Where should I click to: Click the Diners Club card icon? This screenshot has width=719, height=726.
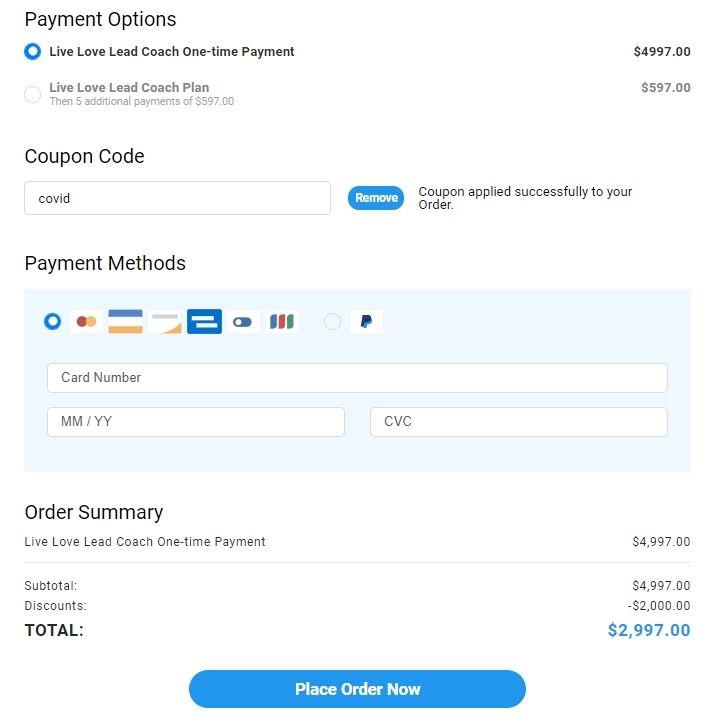coord(244,321)
